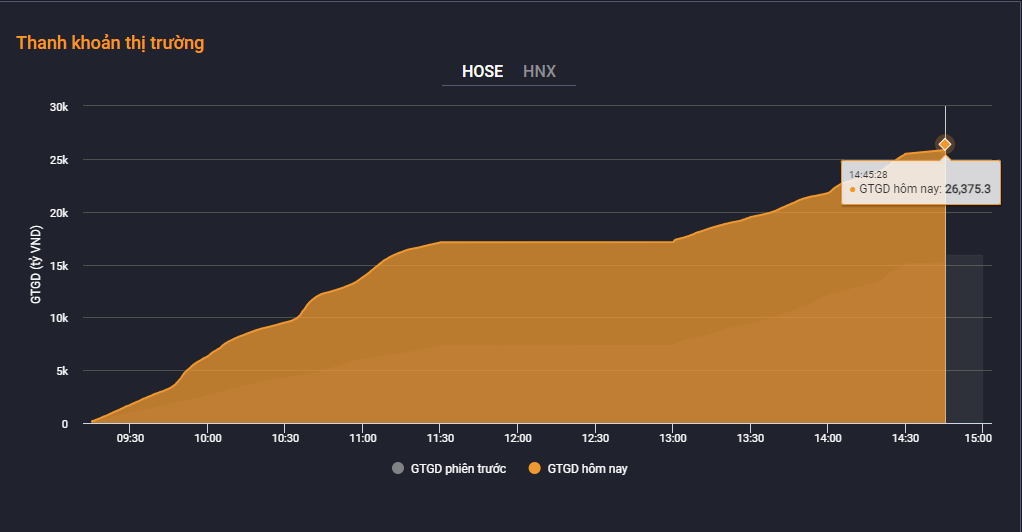Click the 'Thanh khoản thị trường' title
This screenshot has height=532, width=1022.
coord(110,43)
